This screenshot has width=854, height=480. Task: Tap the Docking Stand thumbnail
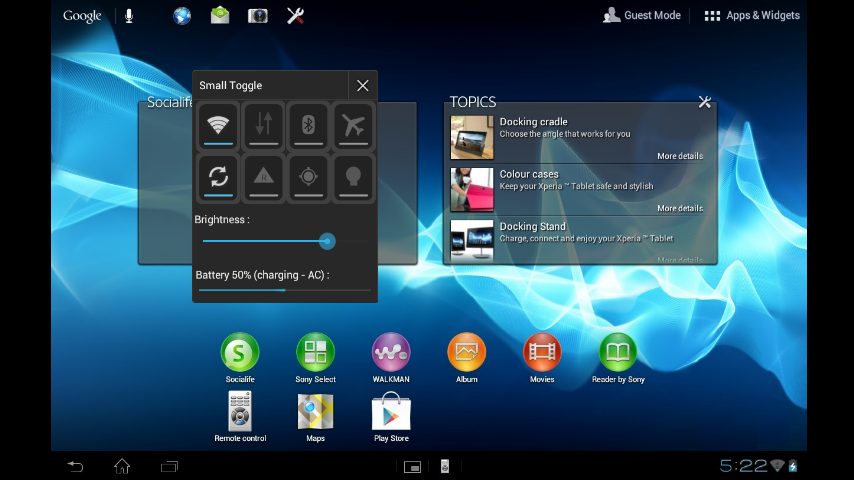pyautogui.click(x=471, y=240)
